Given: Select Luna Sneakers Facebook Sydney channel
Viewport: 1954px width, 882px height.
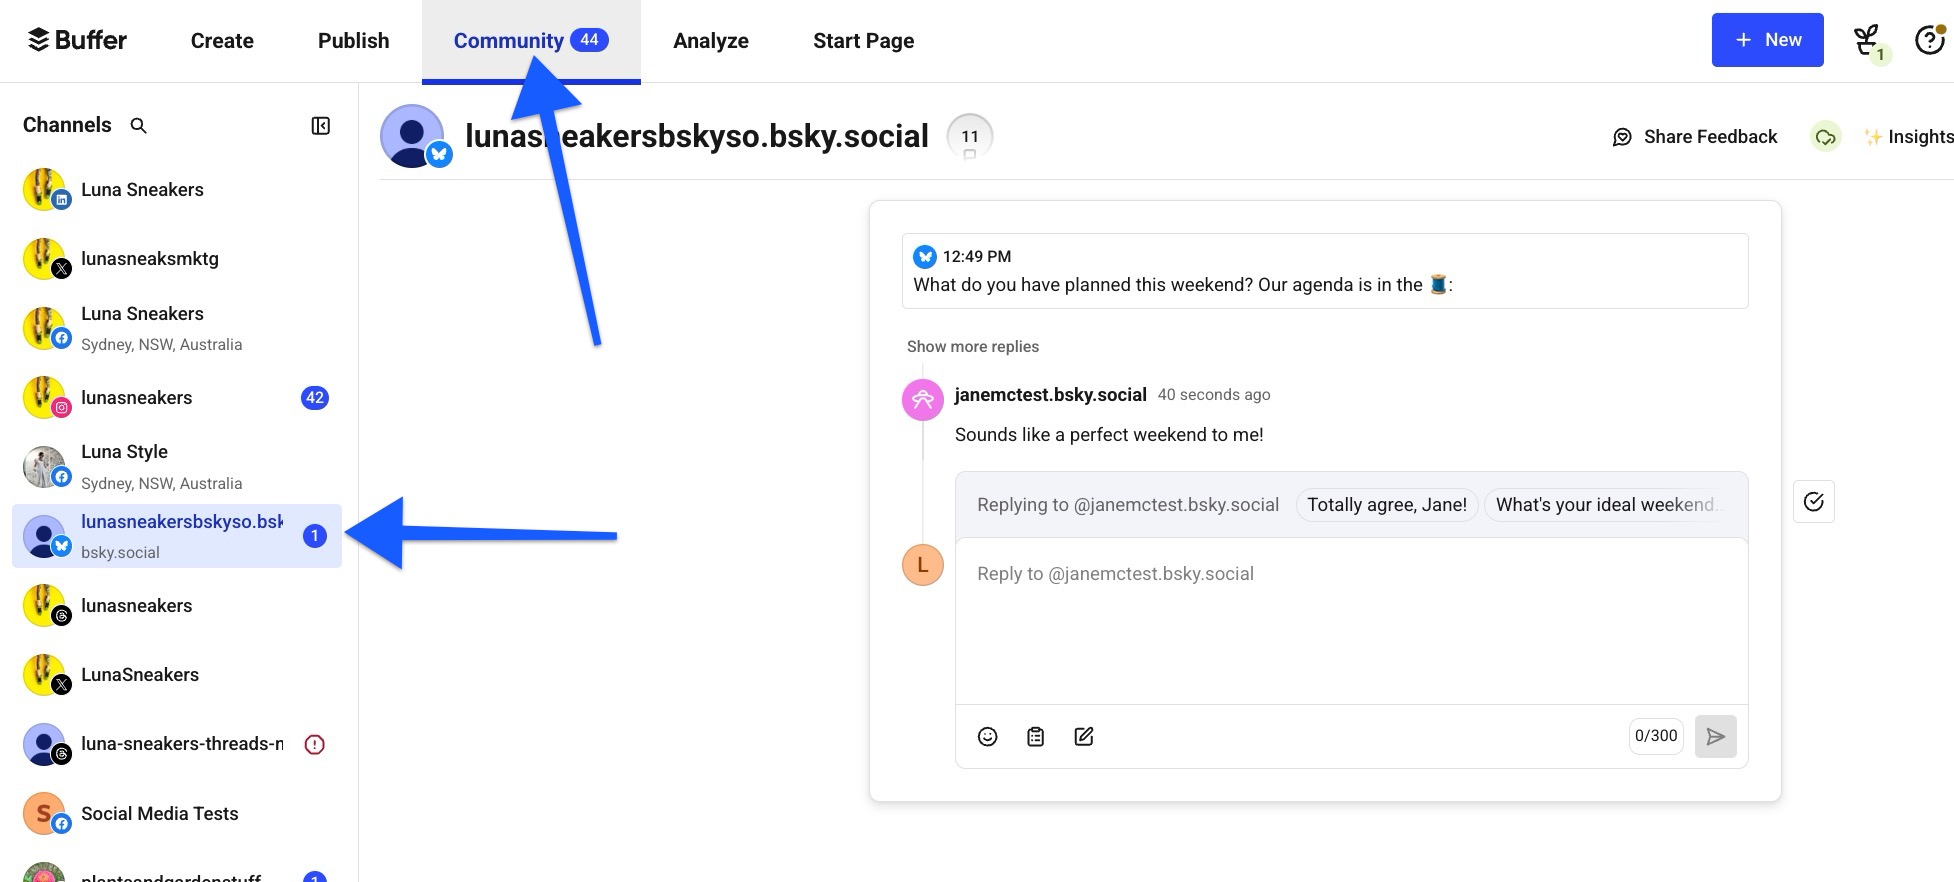Looking at the screenshot, I should click(x=177, y=328).
